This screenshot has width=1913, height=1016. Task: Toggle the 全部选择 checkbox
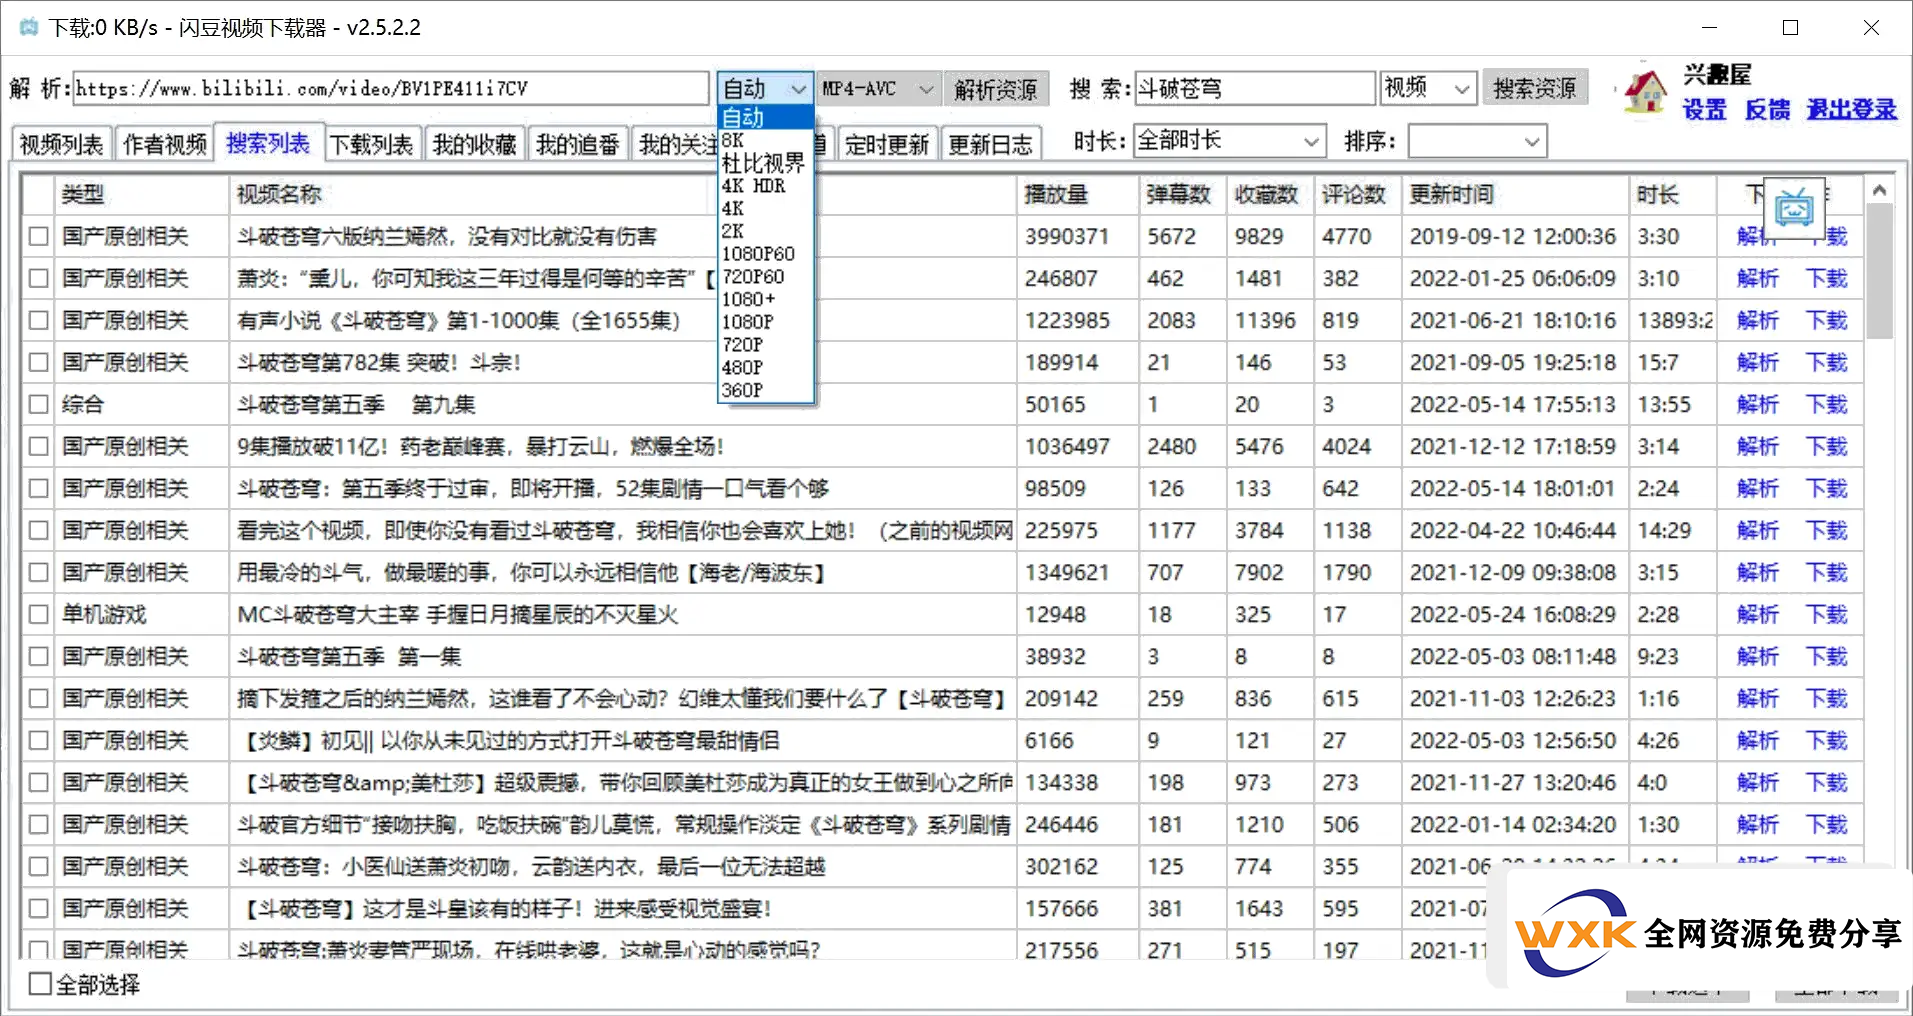[x=40, y=984]
